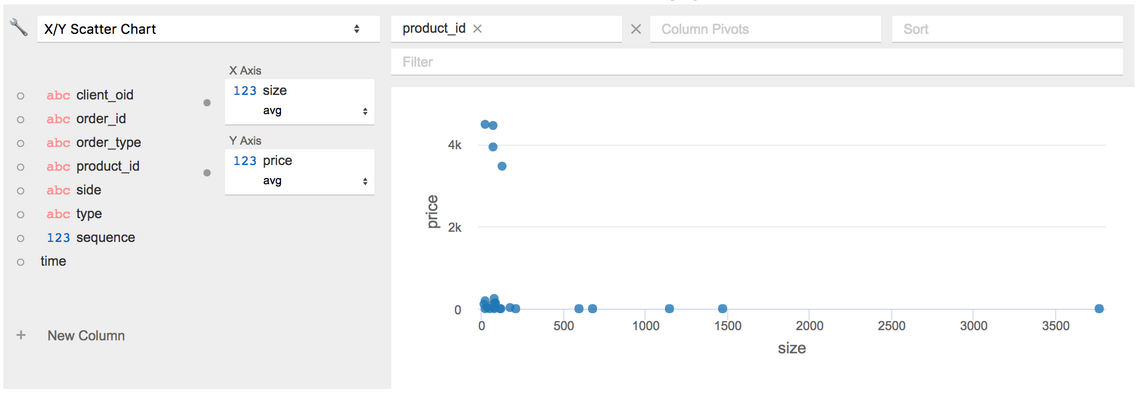Click the New Column button
1140x396 pixels.
point(86,336)
